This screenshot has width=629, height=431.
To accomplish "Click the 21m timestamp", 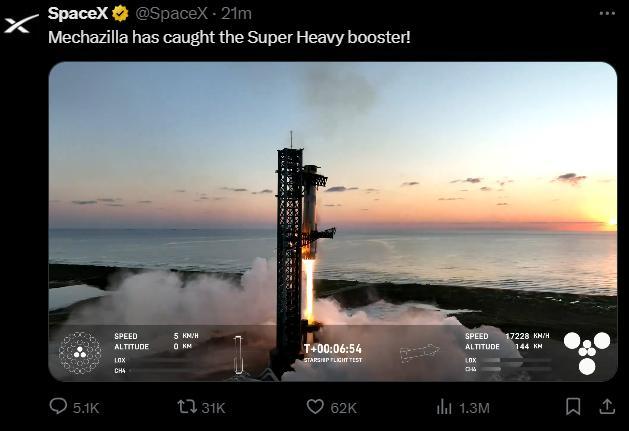I will click(236, 13).
